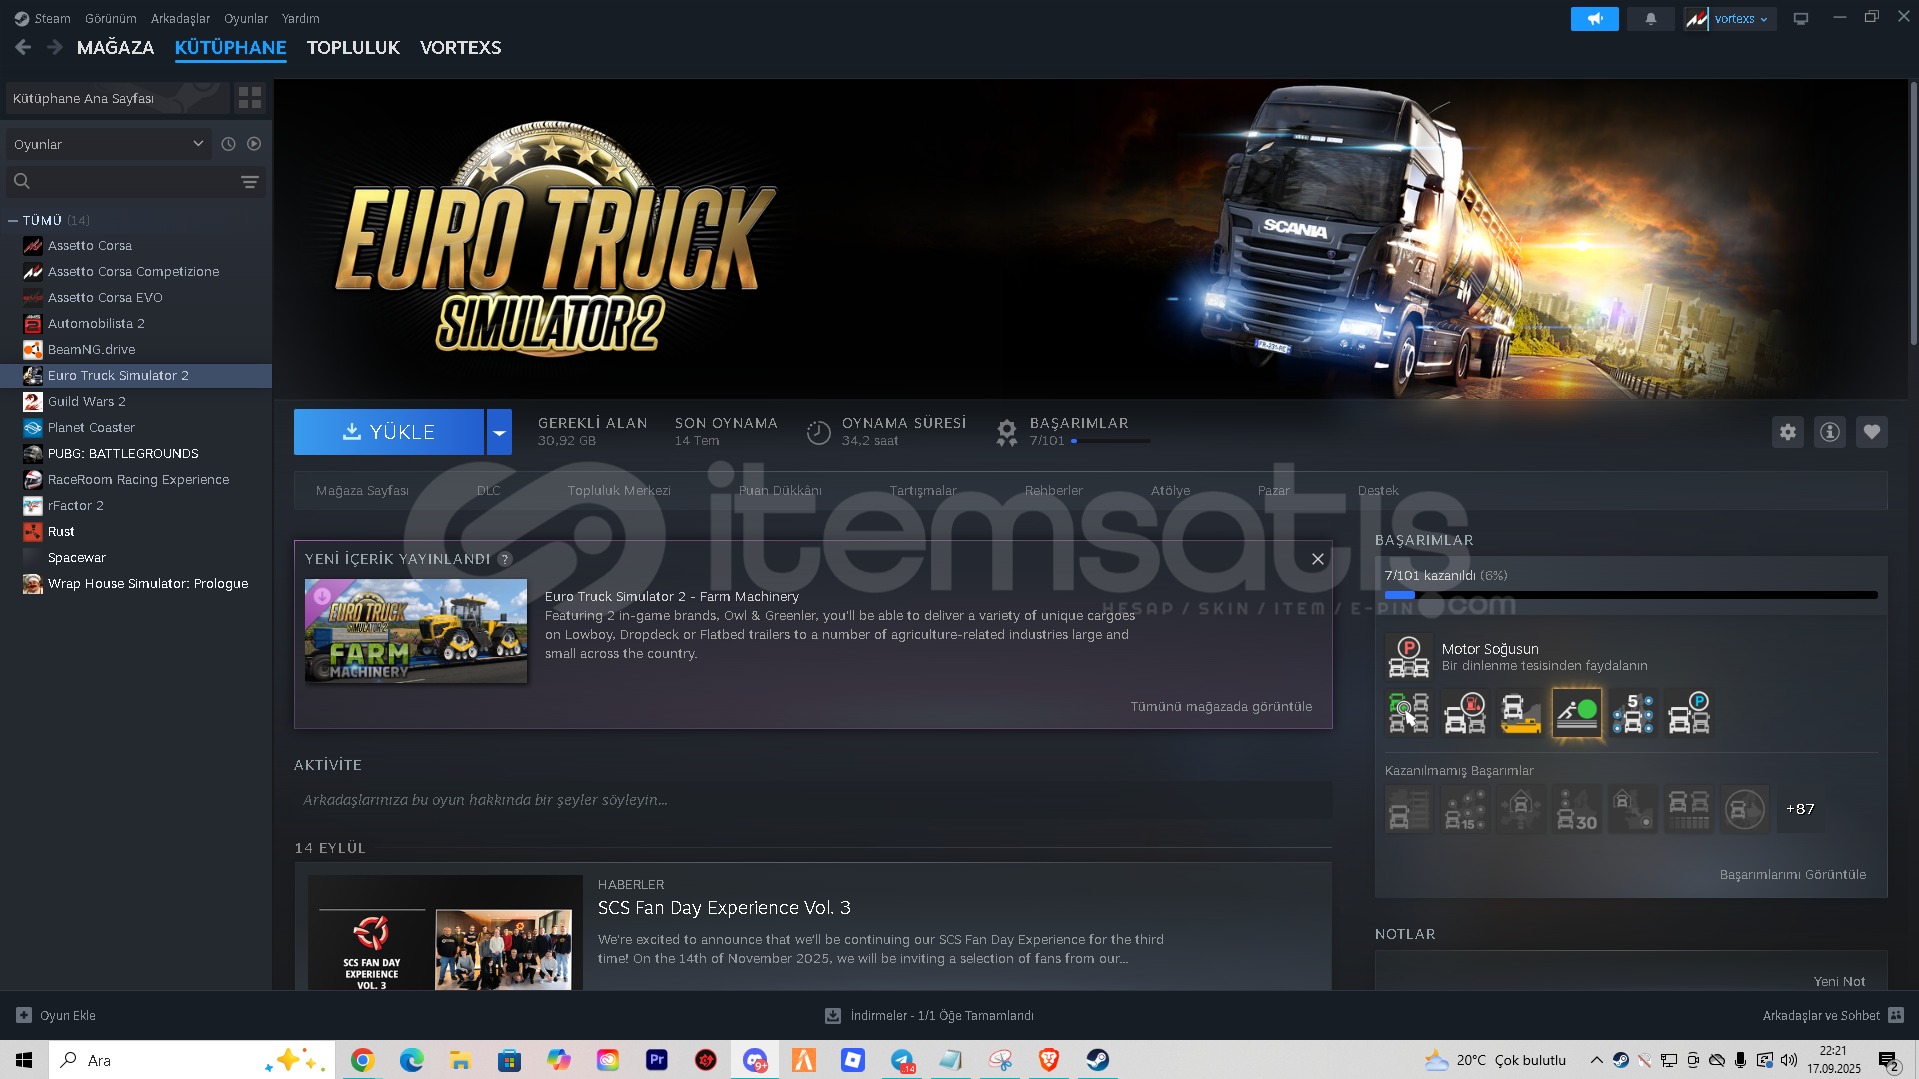Open the notifications bell
Image resolution: width=1919 pixels, height=1079 pixels.
[x=1651, y=18]
